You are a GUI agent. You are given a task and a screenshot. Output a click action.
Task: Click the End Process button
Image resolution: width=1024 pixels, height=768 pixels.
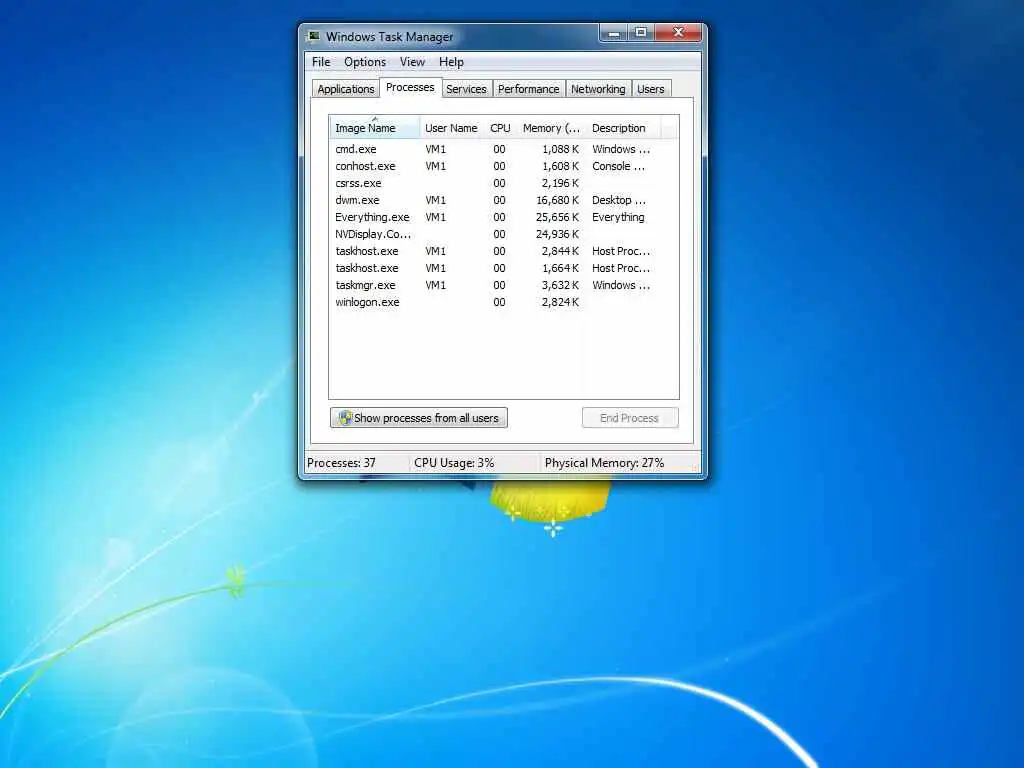630,418
